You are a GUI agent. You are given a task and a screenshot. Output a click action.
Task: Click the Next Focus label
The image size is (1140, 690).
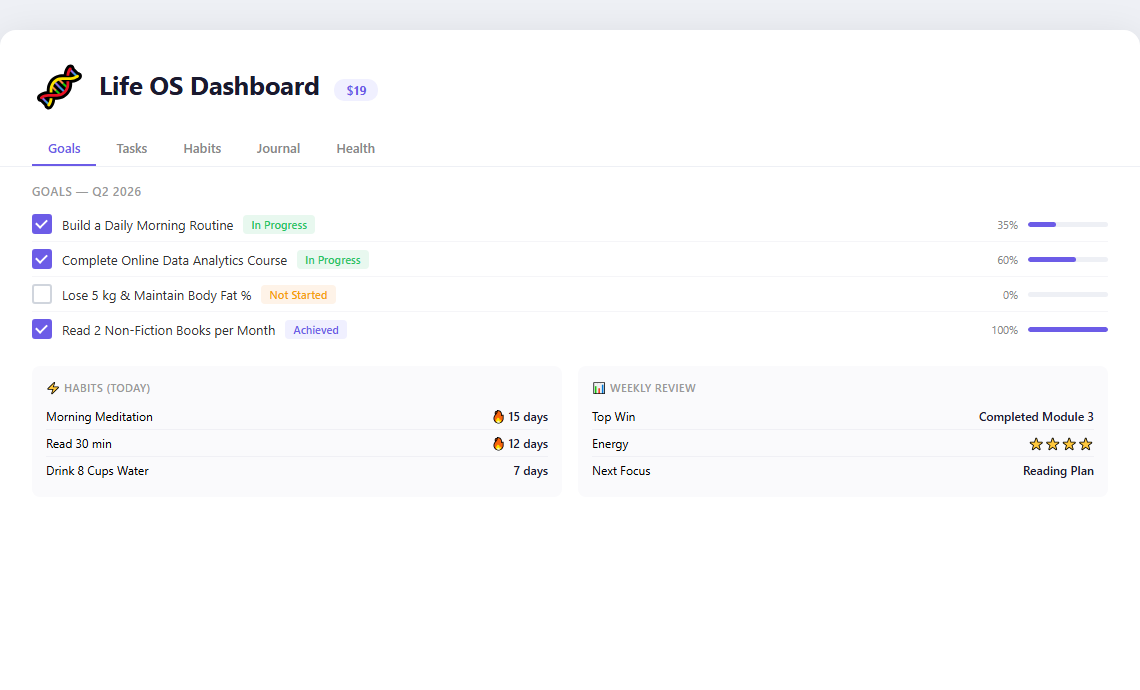(x=622, y=470)
